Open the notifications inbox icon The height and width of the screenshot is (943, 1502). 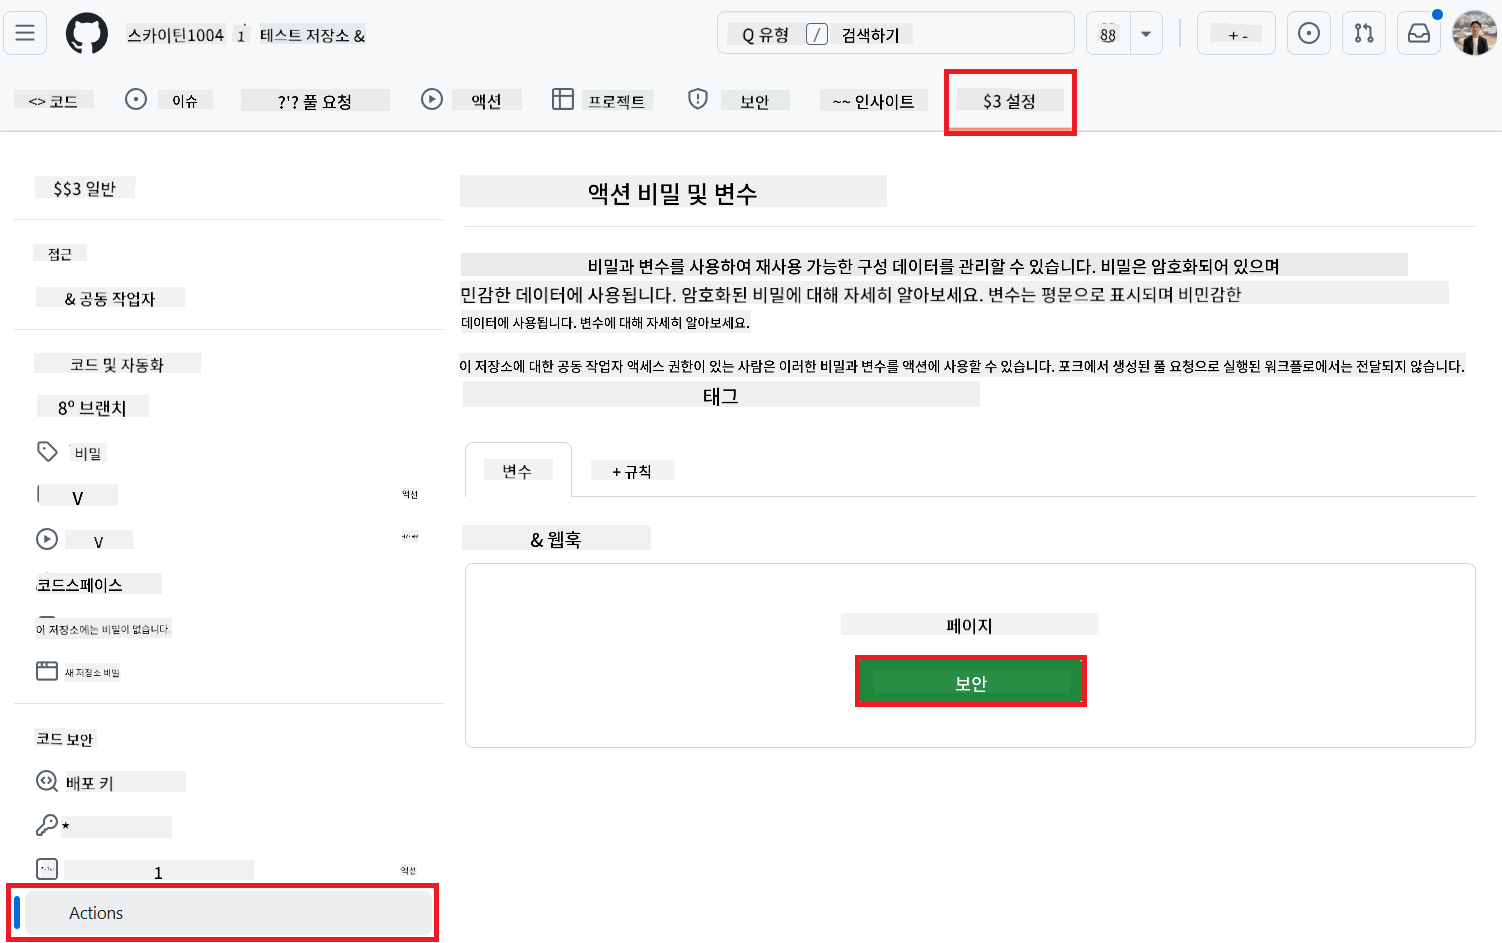(1419, 34)
